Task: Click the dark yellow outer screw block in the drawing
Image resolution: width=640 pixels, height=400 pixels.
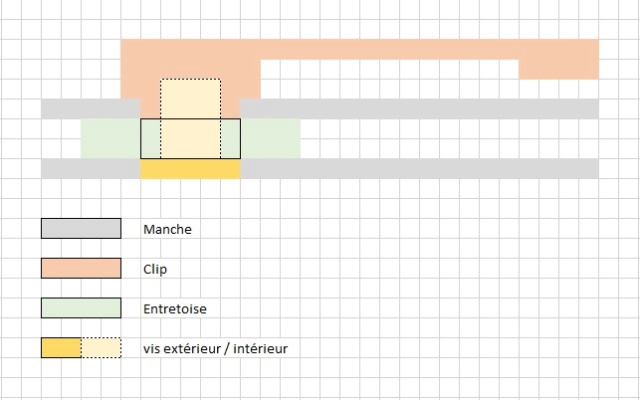Action: pyautogui.click(x=190, y=169)
